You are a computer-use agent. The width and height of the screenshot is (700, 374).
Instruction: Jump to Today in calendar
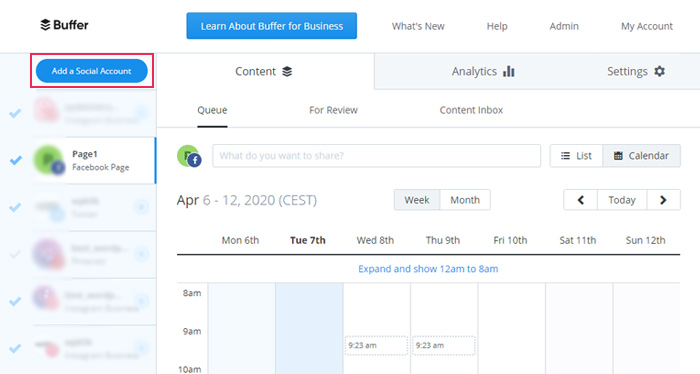622,200
